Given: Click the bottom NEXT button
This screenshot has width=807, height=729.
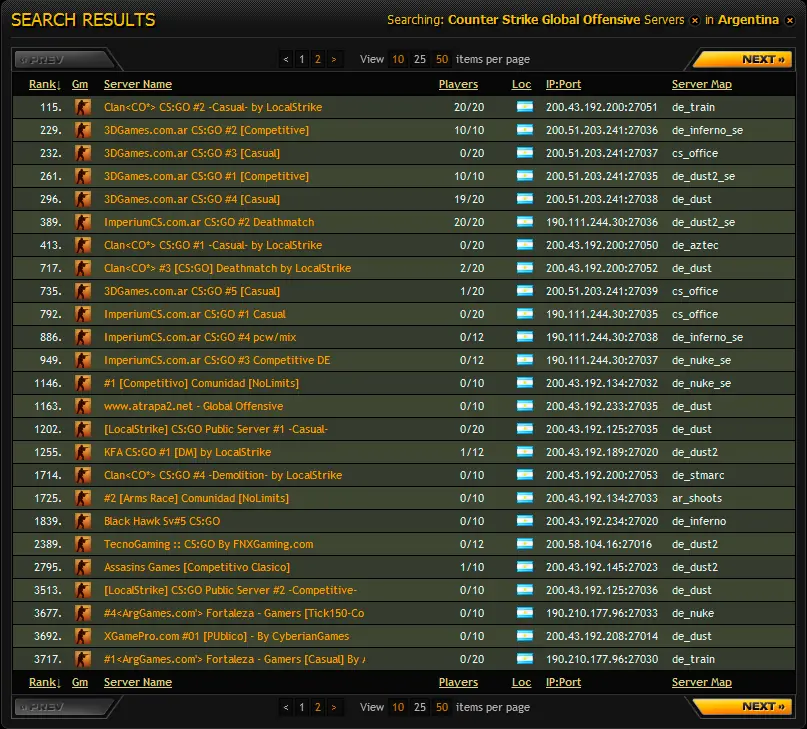Looking at the screenshot, I should click(743, 706).
